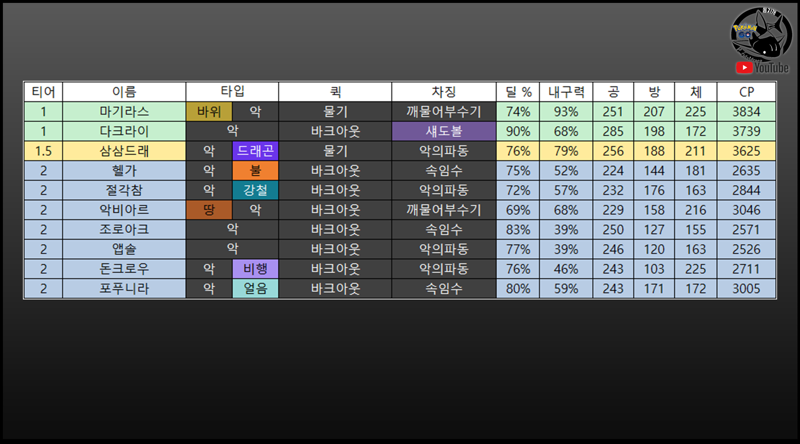Viewport: 800px width, 444px height.
Task: Select the CP column header
Action: (746, 92)
